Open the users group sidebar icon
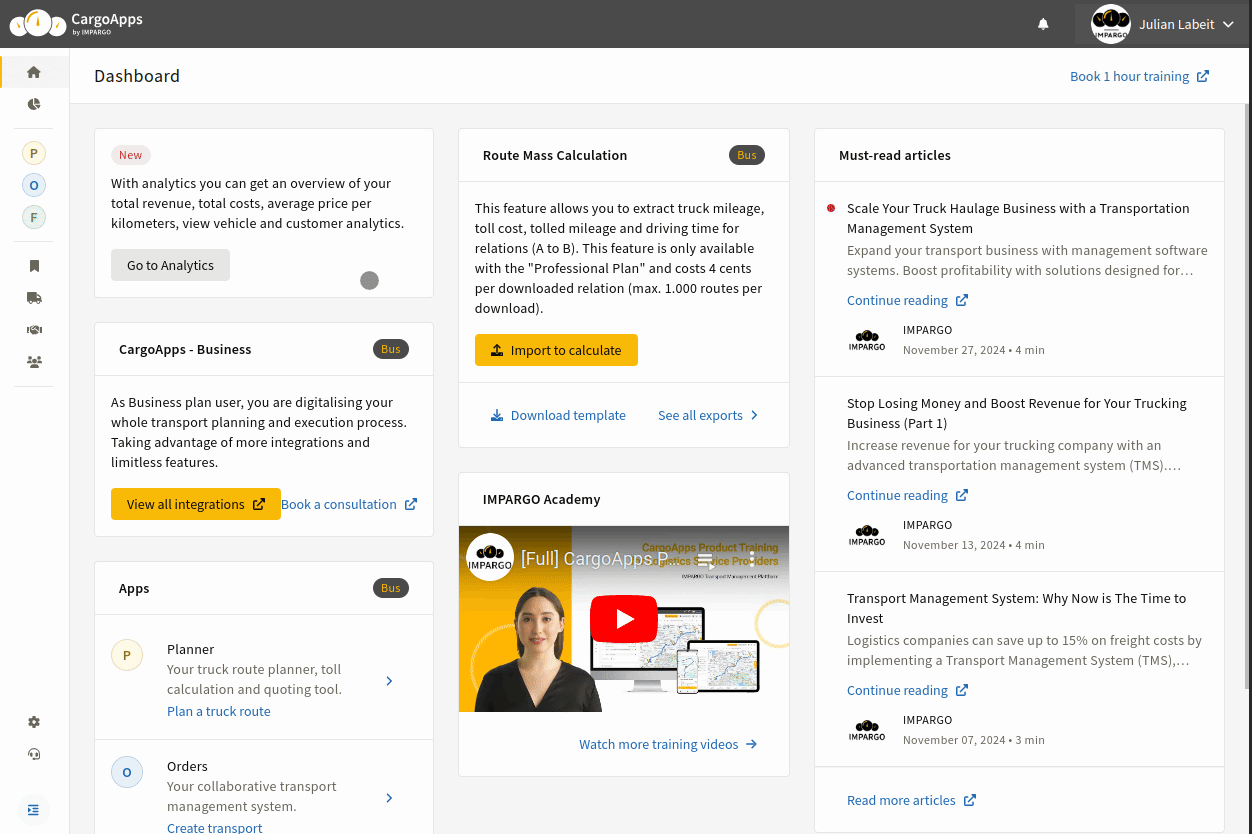Screen dimensions: 1252x834 (34, 362)
